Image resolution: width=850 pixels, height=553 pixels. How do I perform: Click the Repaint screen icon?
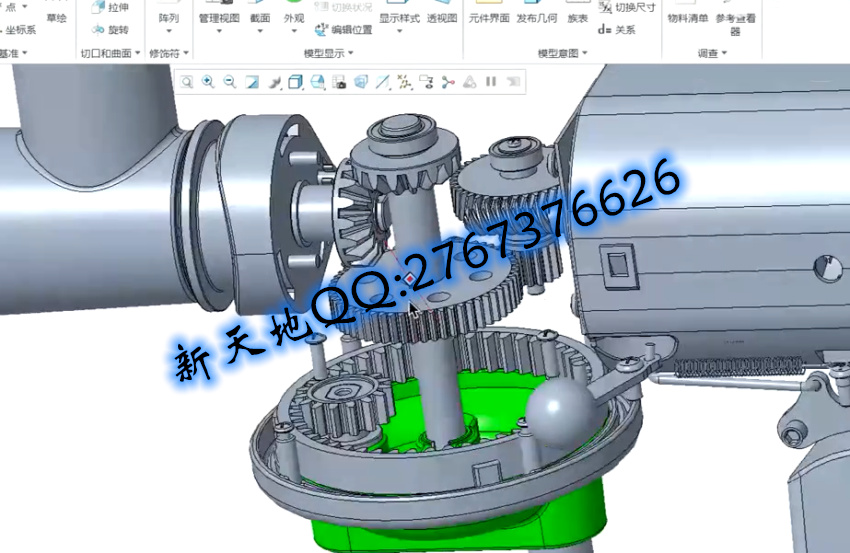click(252, 82)
